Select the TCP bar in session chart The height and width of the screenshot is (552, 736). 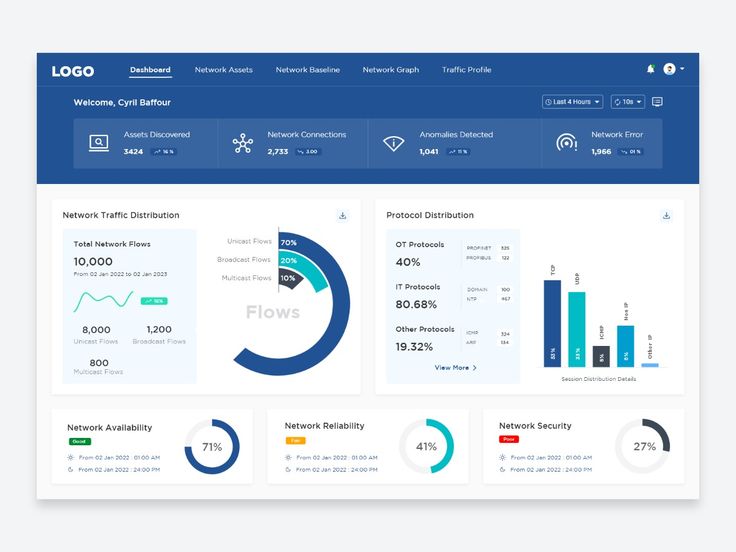[x=552, y=323]
